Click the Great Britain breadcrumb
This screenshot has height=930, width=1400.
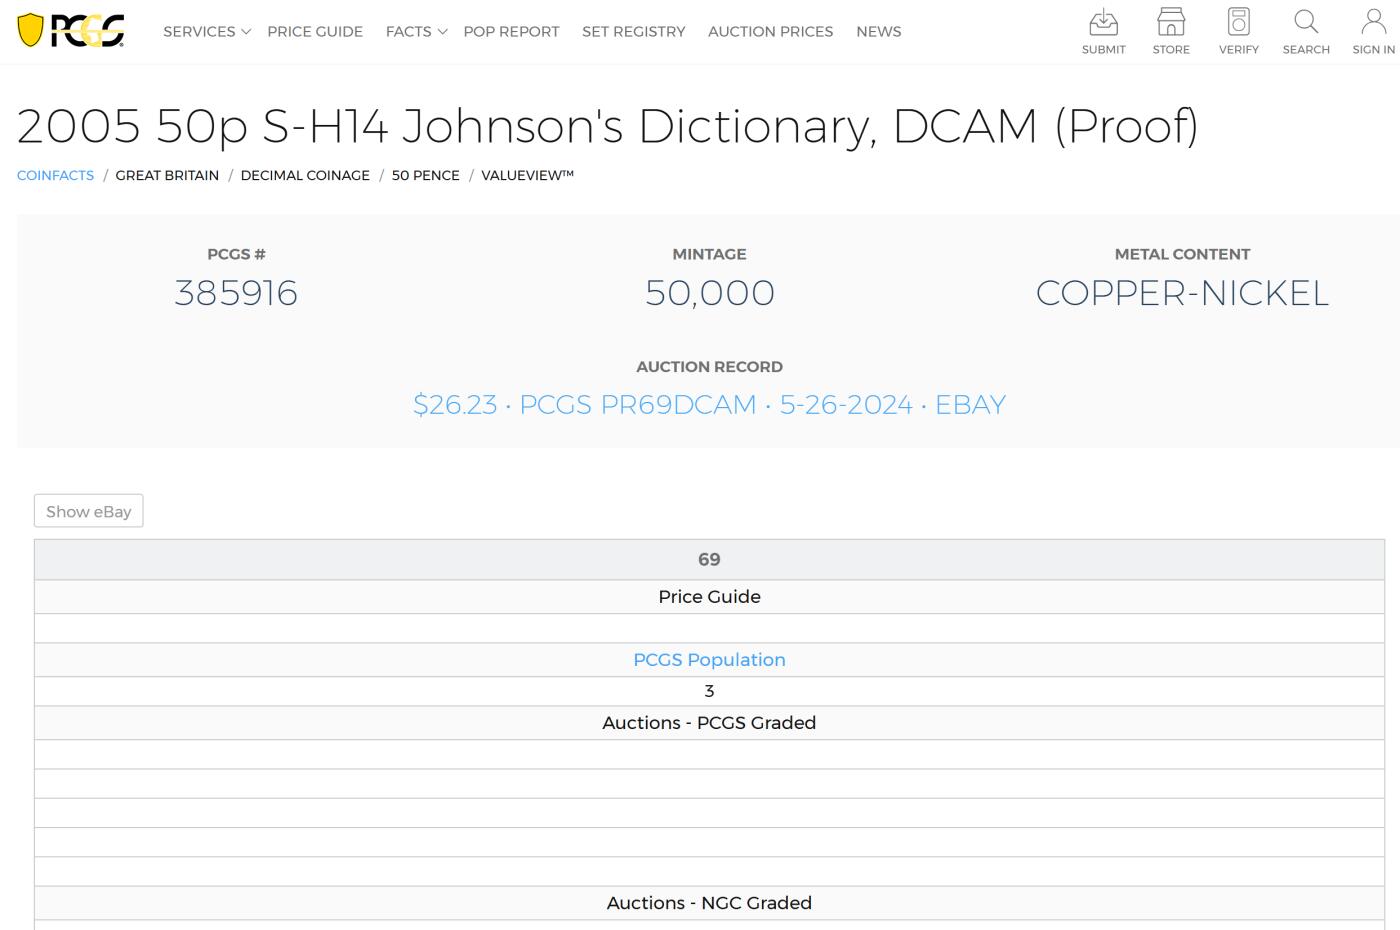click(x=167, y=175)
